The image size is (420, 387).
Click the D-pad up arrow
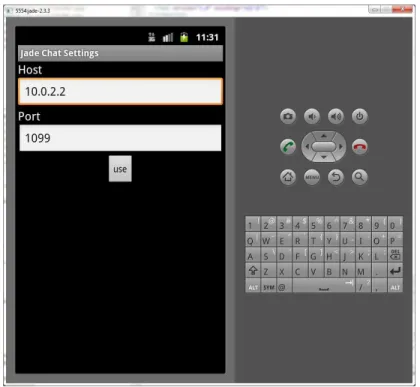coord(324,135)
